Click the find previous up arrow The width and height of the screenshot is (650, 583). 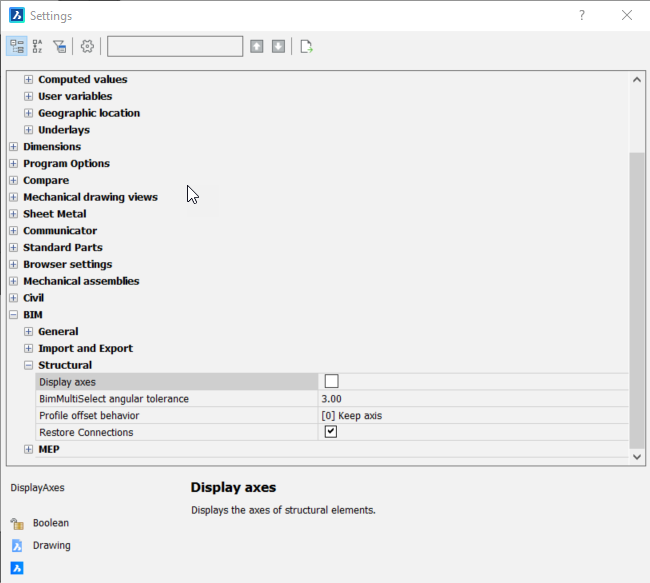[x=257, y=46]
